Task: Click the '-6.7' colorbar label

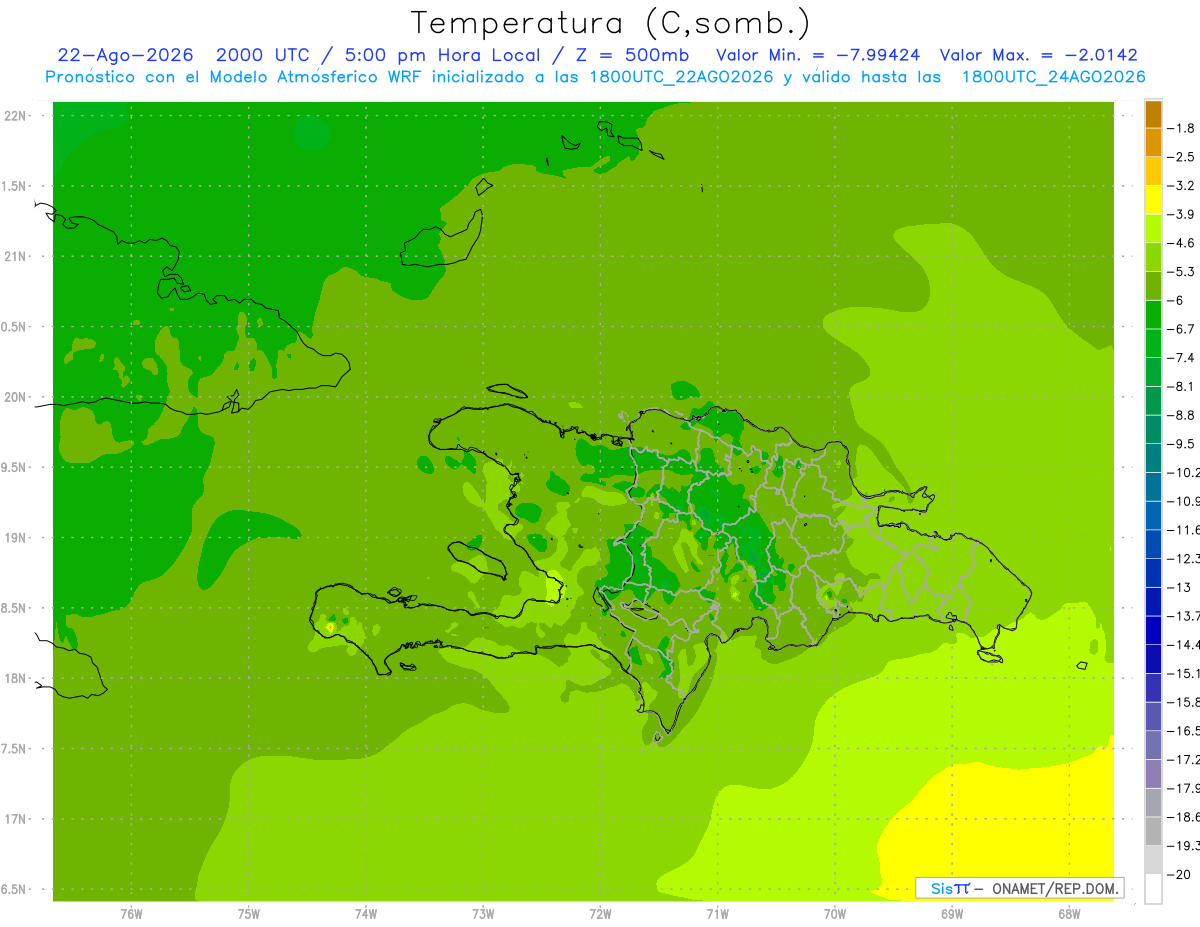Action: 1181,329
